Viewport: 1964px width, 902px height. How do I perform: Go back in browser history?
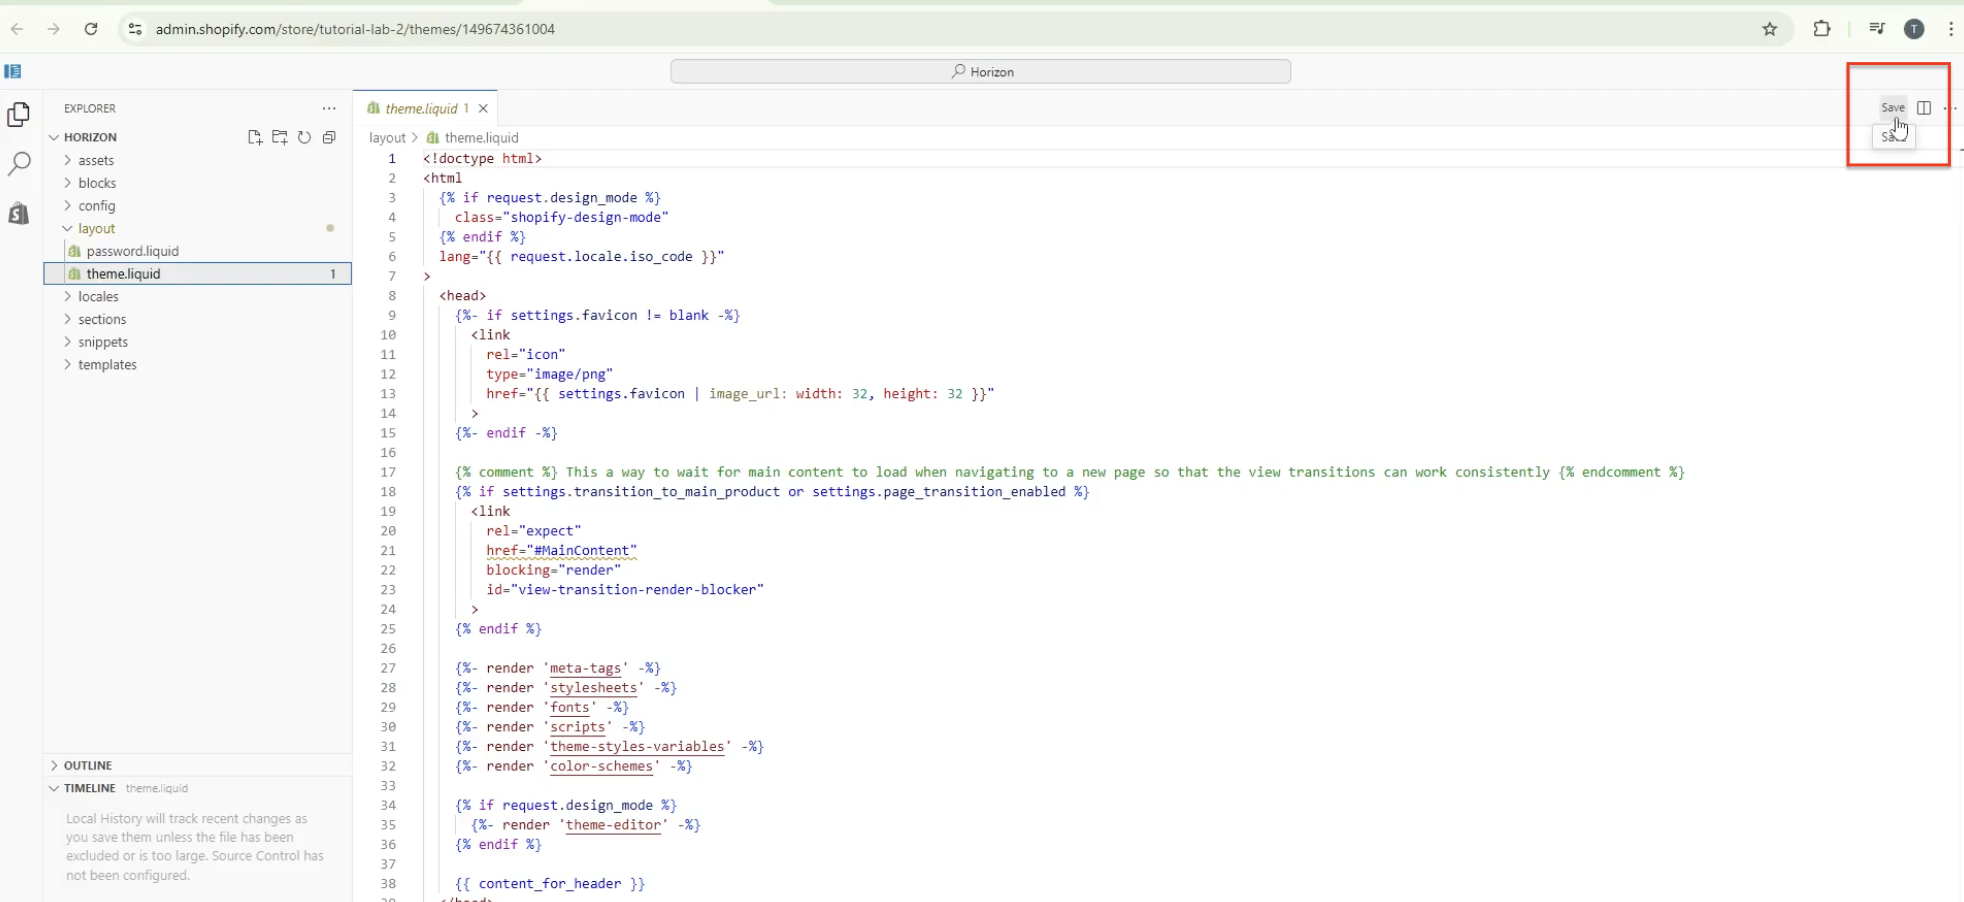click(x=17, y=29)
